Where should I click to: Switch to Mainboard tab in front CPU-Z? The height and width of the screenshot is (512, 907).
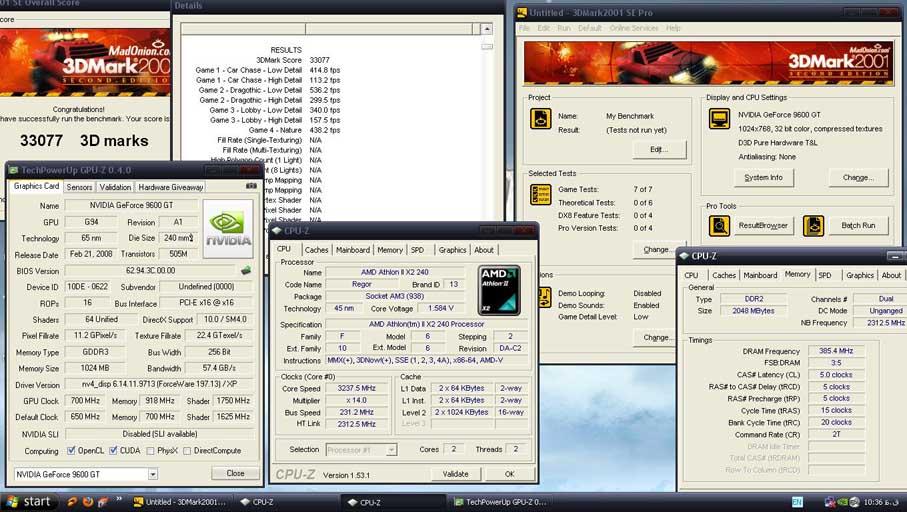pos(353,250)
